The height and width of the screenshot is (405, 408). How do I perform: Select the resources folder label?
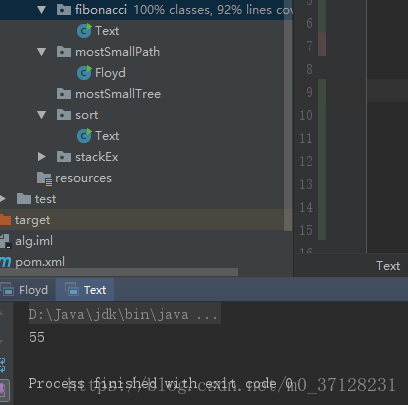click(x=83, y=178)
